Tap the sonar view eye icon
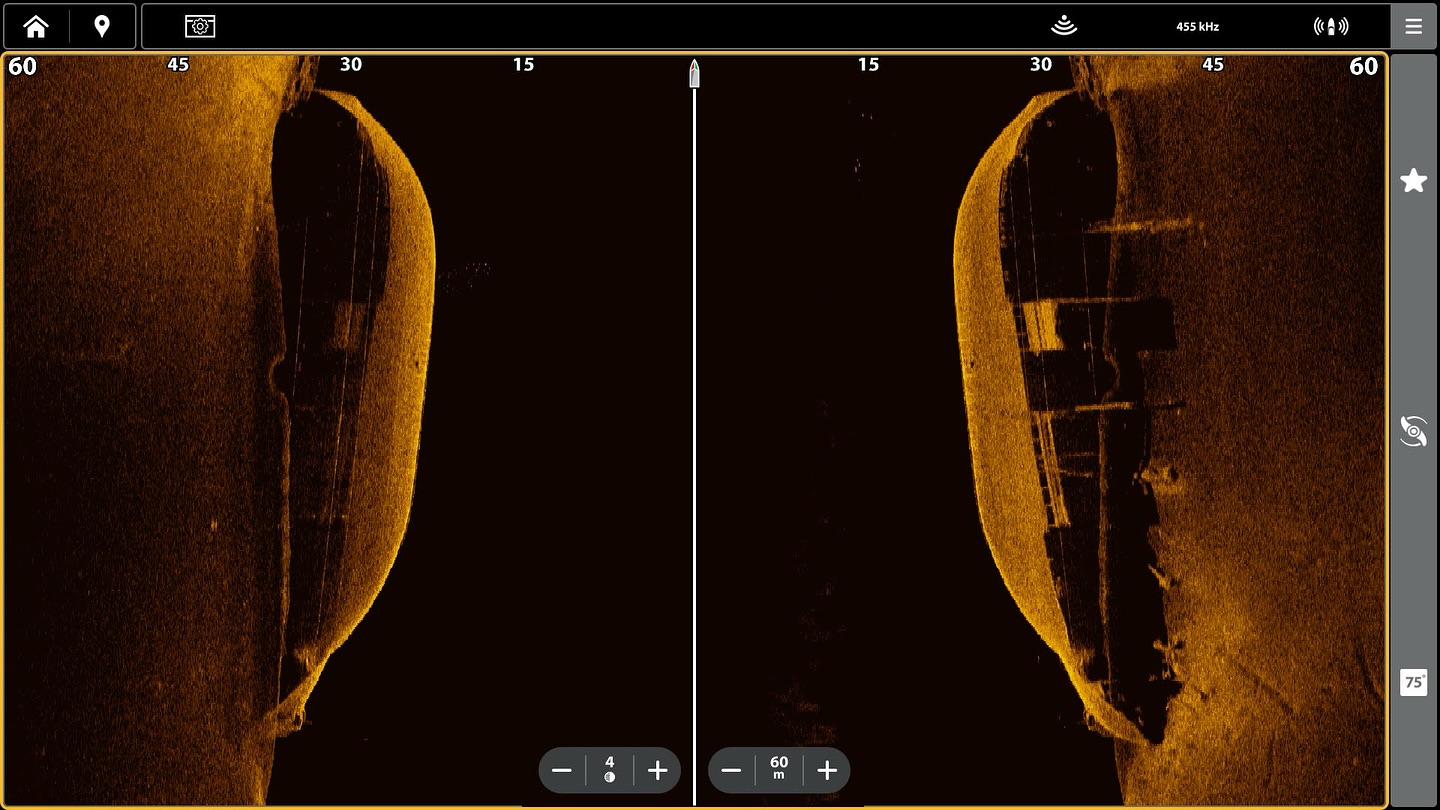Image resolution: width=1440 pixels, height=810 pixels. 1413,432
